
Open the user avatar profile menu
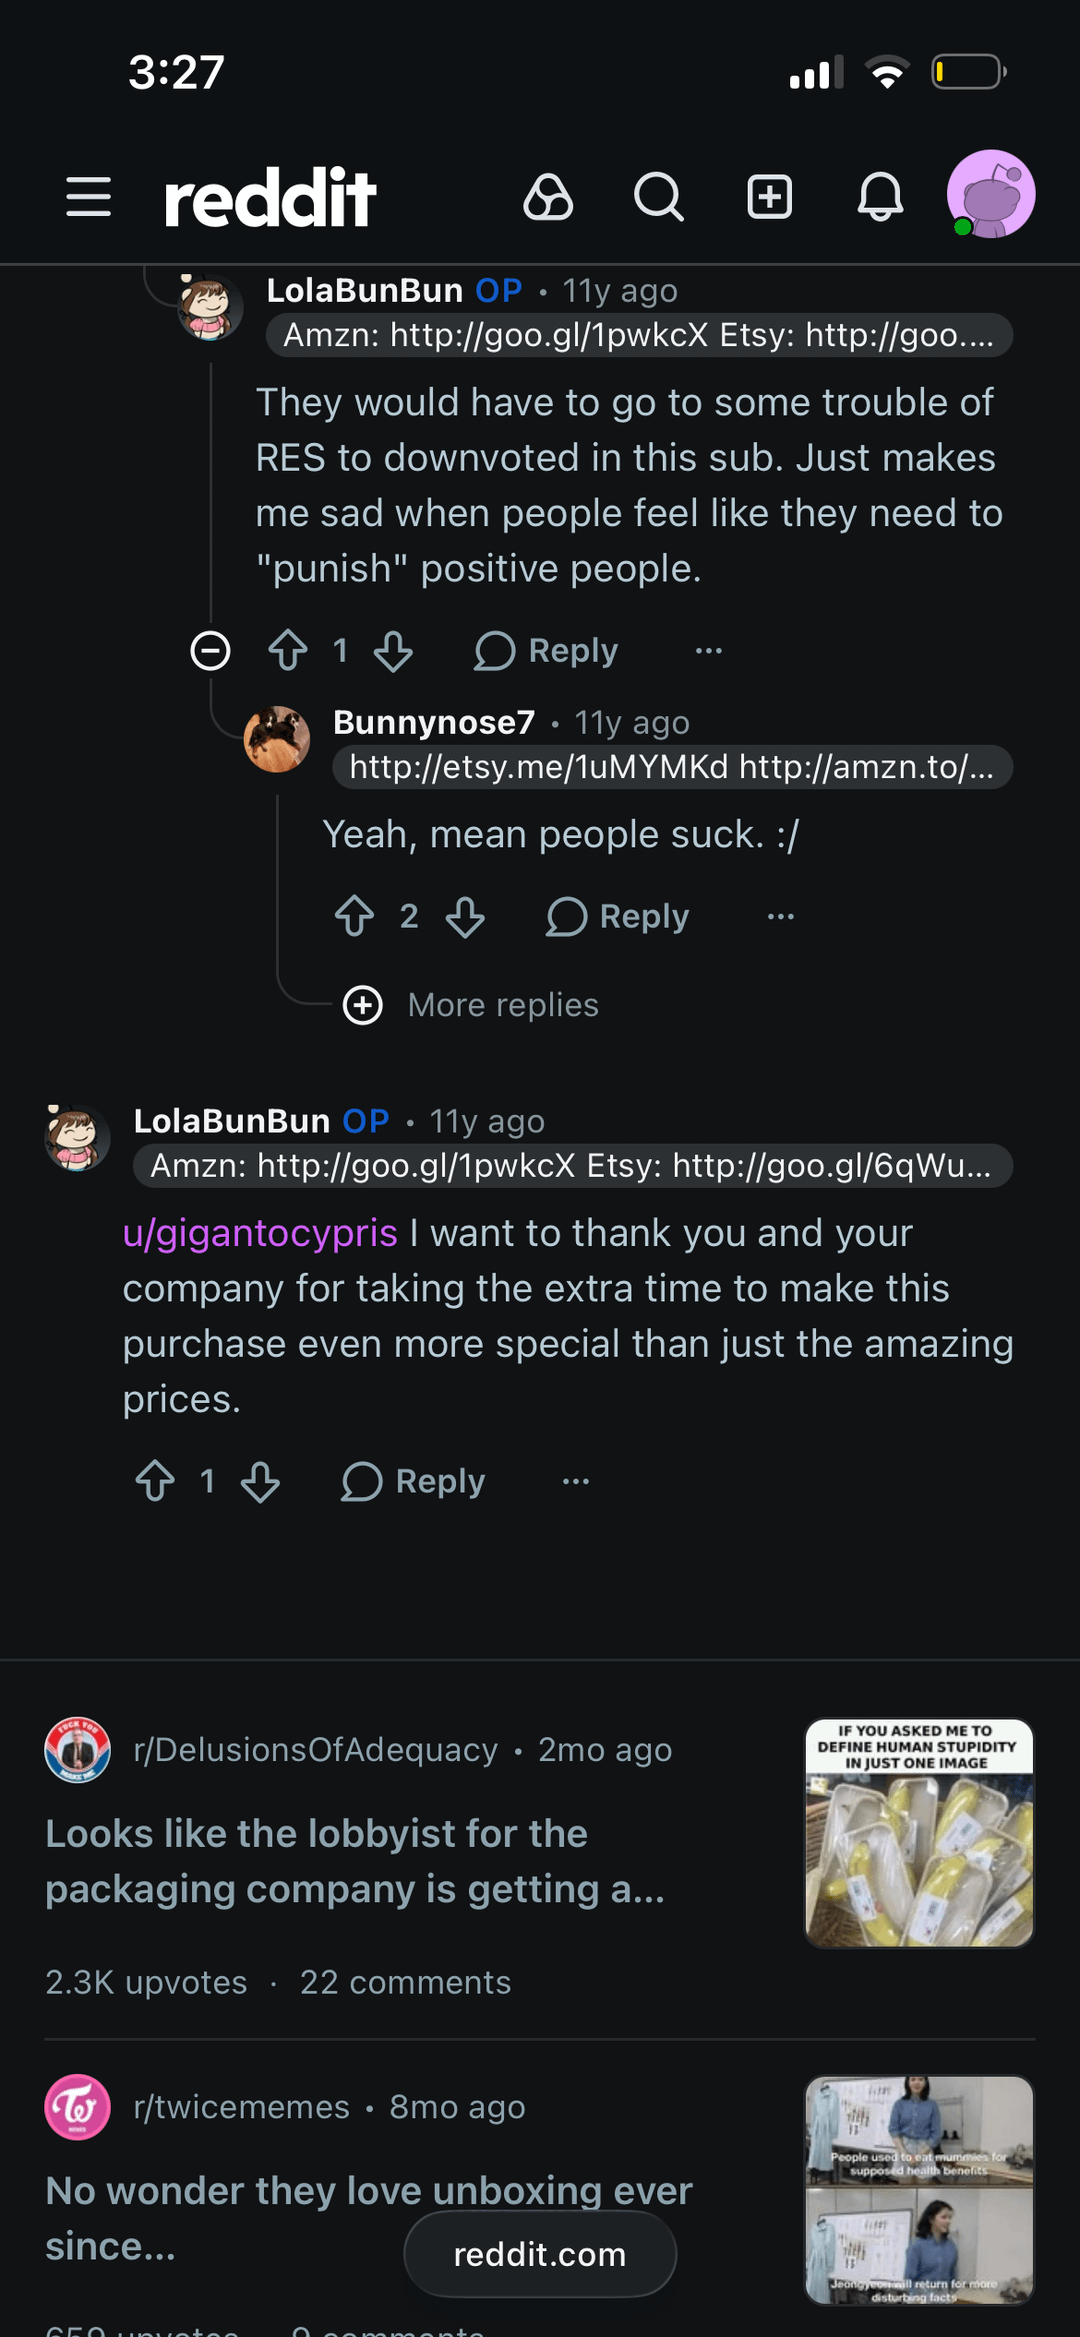tap(990, 195)
